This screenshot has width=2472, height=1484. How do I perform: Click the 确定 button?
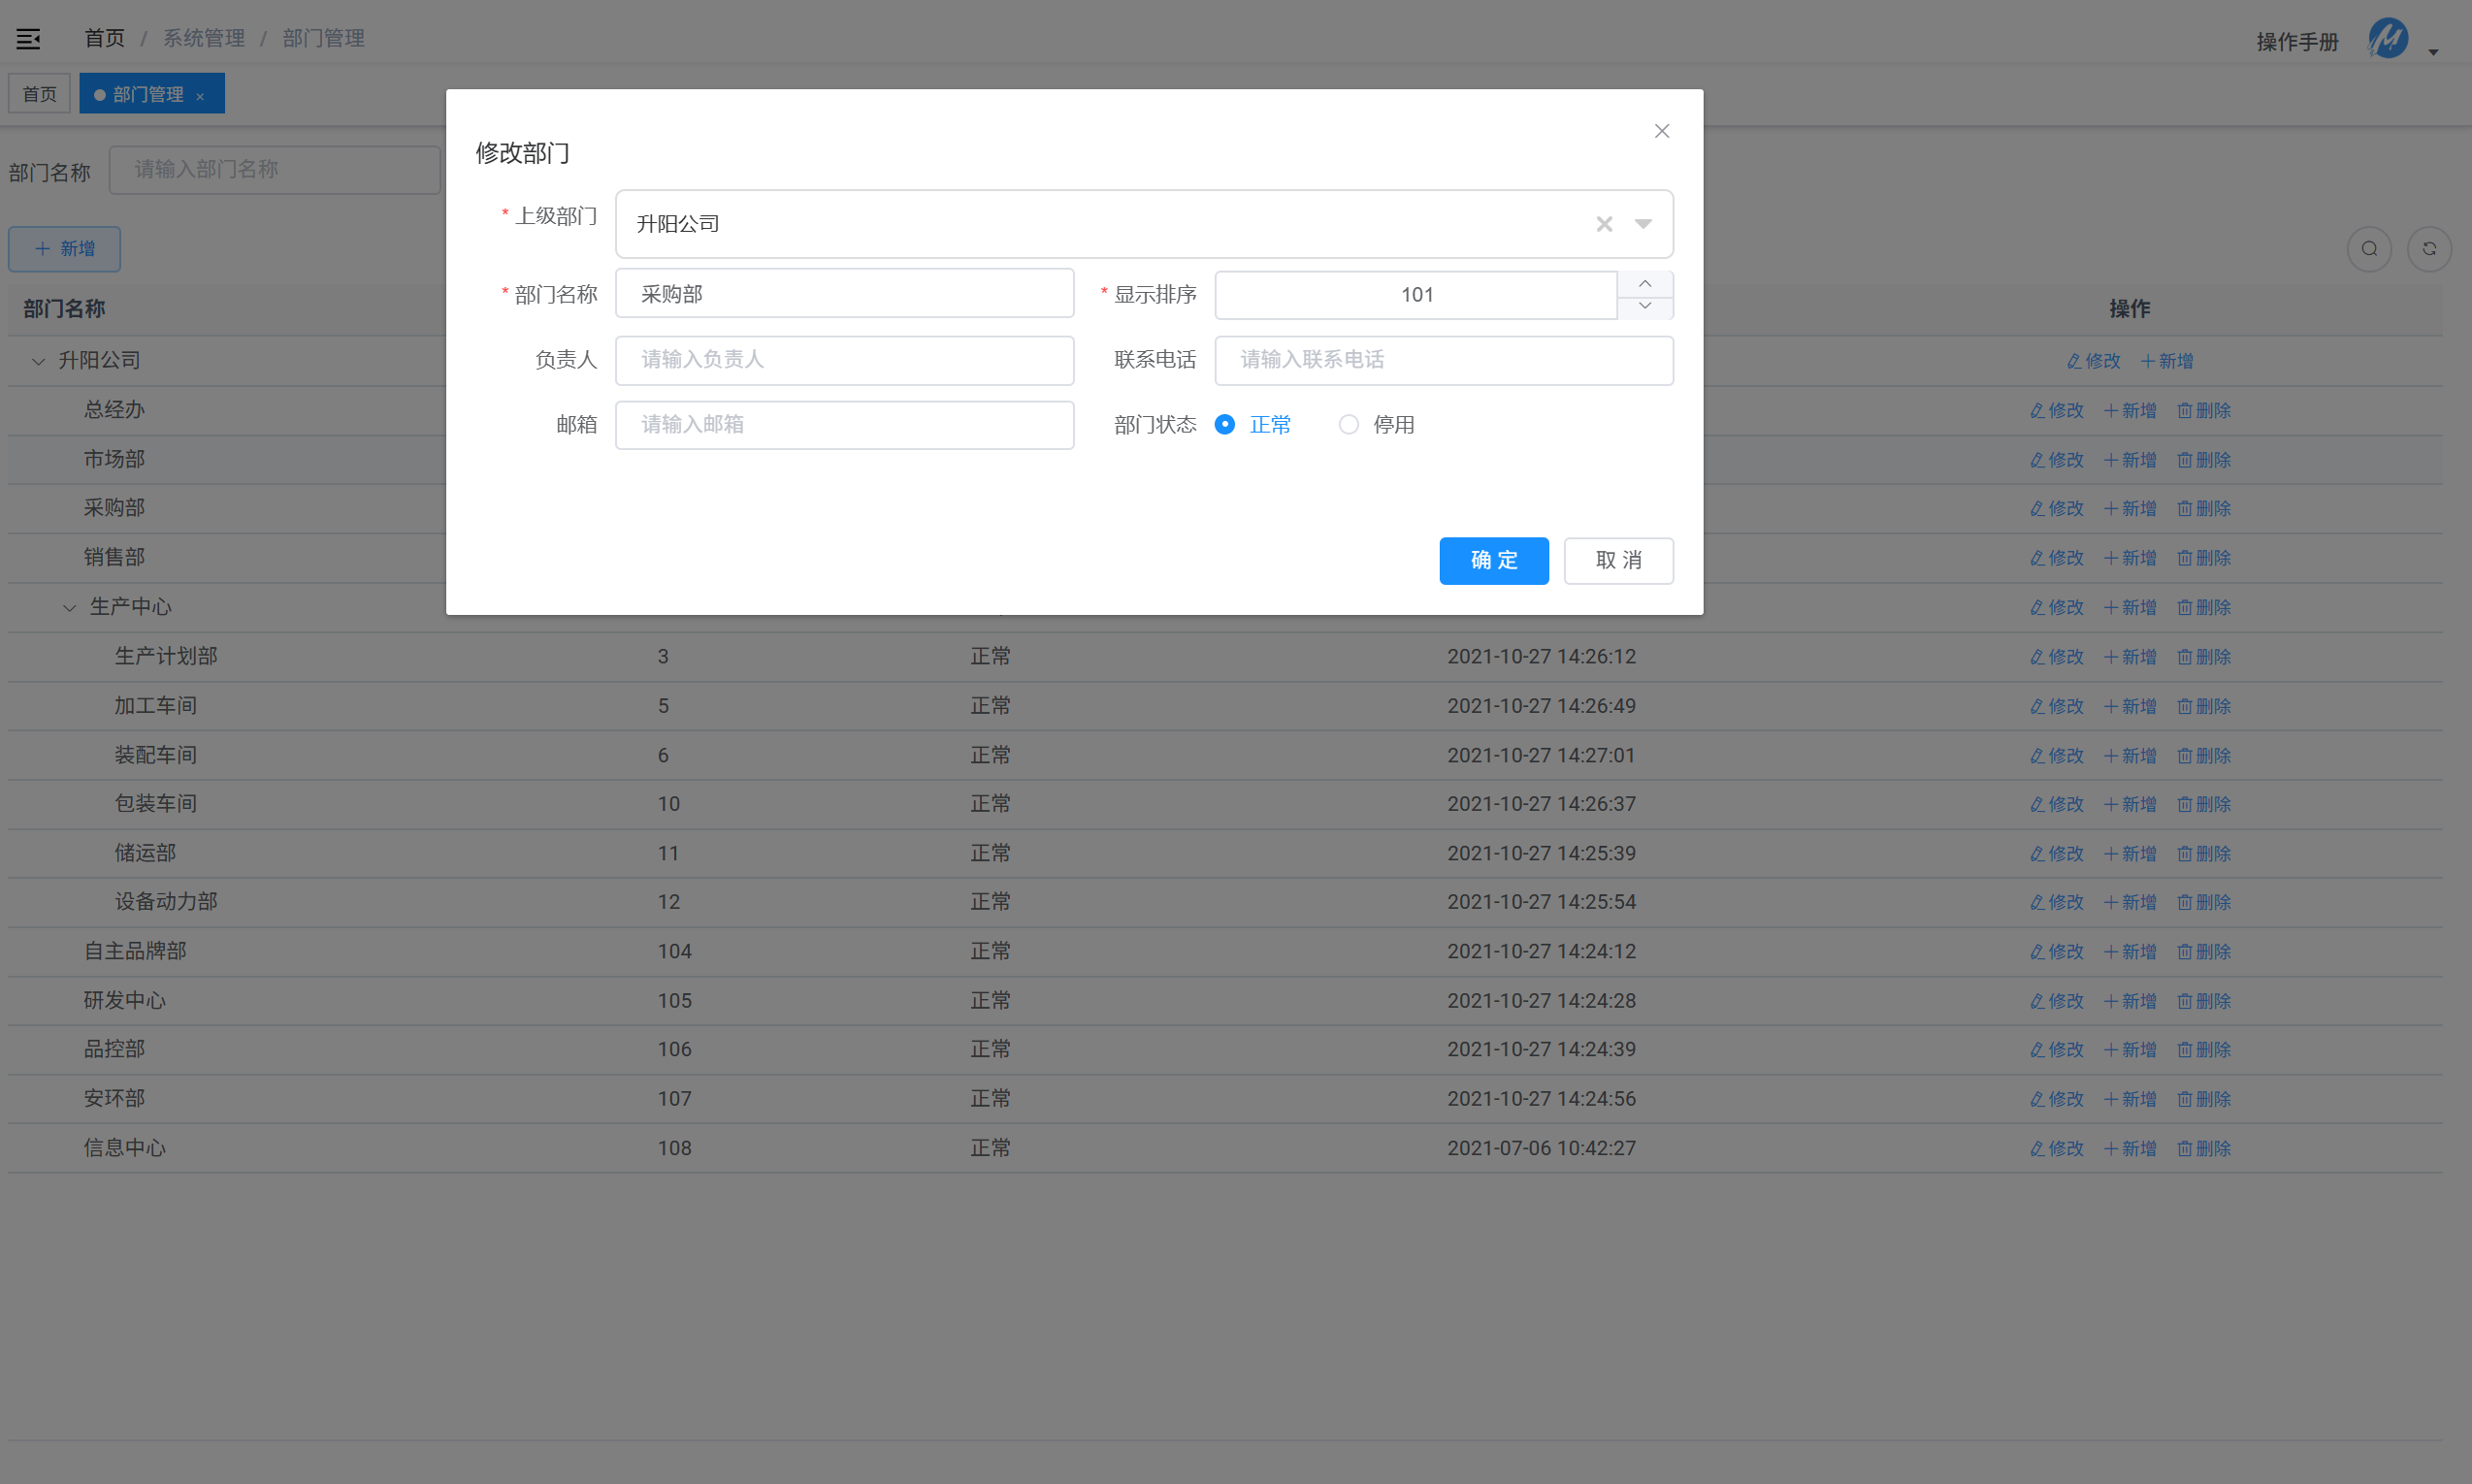[x=1493, y=560]
